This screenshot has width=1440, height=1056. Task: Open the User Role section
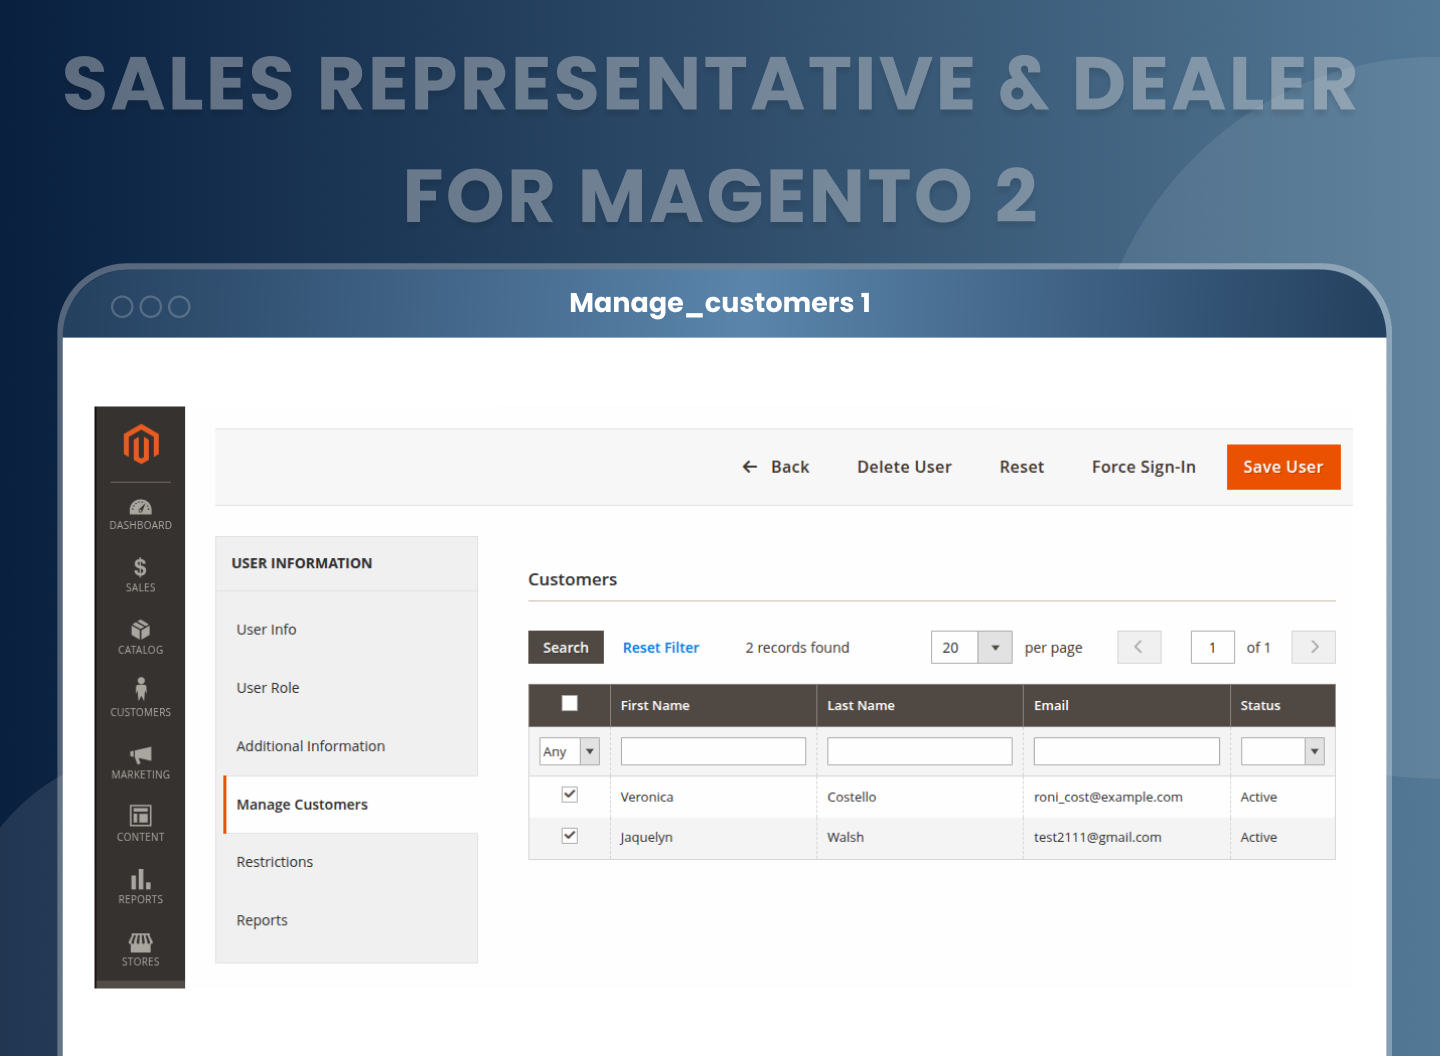tap(267, 687)
